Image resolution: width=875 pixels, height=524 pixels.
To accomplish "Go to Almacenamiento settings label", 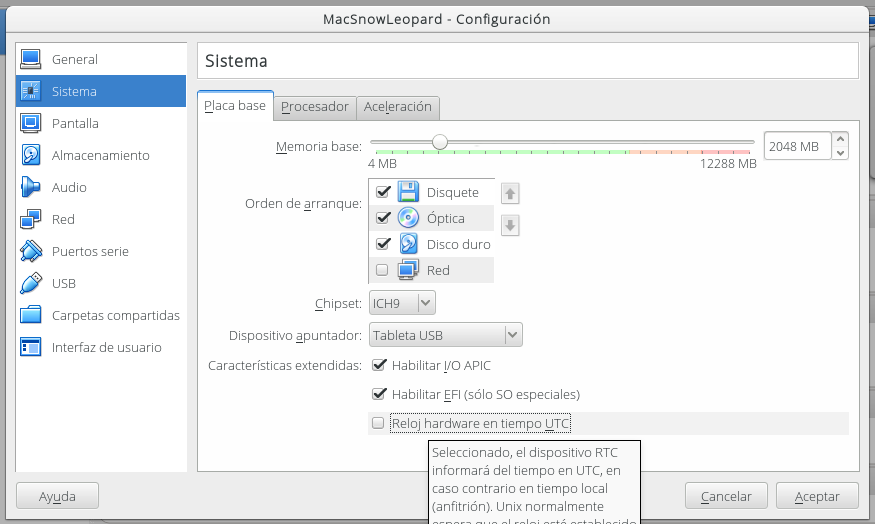I will (100, 155).
